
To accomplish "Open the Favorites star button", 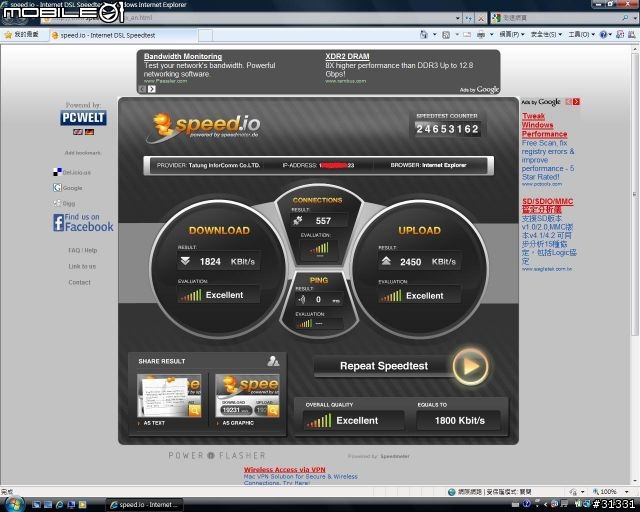I will click(22, 35).
